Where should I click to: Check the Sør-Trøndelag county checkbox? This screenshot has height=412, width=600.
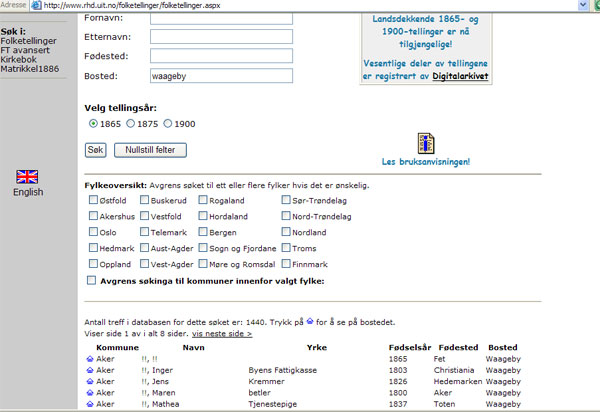(286, 200)
